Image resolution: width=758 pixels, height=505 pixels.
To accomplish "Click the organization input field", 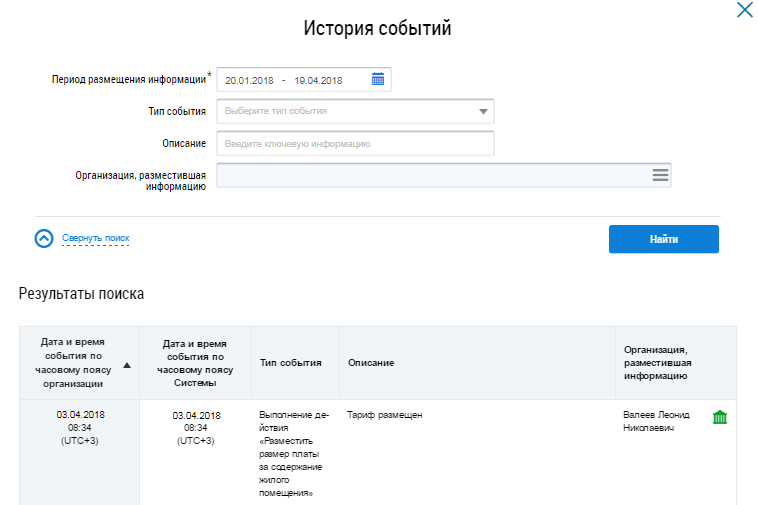I will (x=430, y=175).
